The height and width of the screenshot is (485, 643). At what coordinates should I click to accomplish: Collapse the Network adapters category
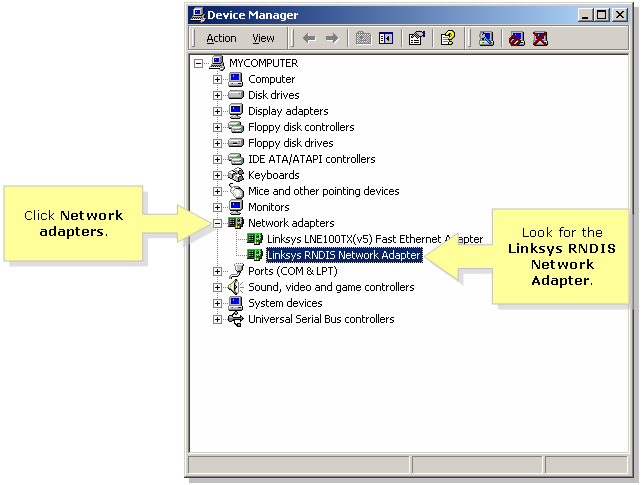click(x=217, y=223)
